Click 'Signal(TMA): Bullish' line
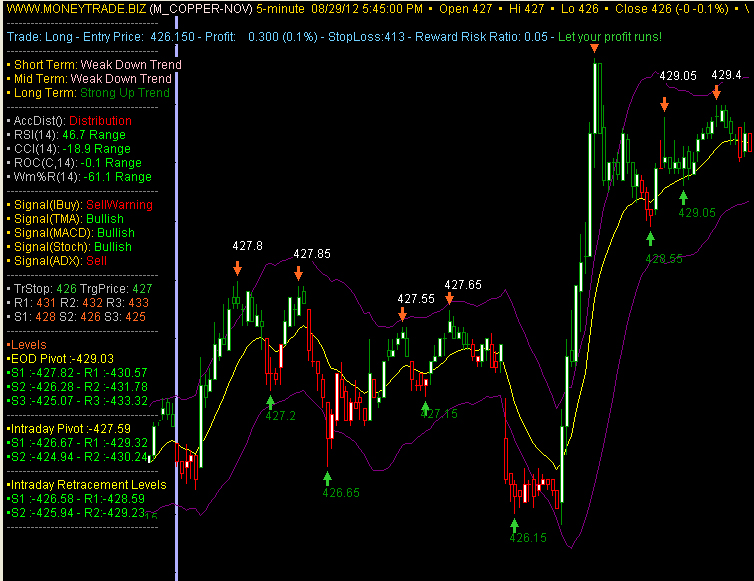The image size is (754, 581). [x=65, y=218]
